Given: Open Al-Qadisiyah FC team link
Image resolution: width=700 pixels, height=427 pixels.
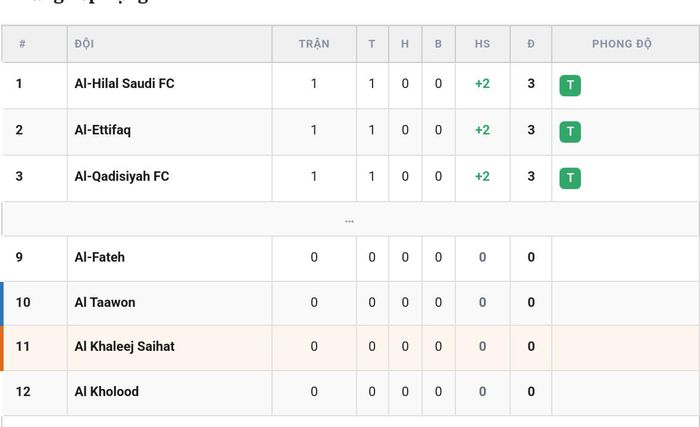Looking at the screenshot, I should tap(122, 176).
